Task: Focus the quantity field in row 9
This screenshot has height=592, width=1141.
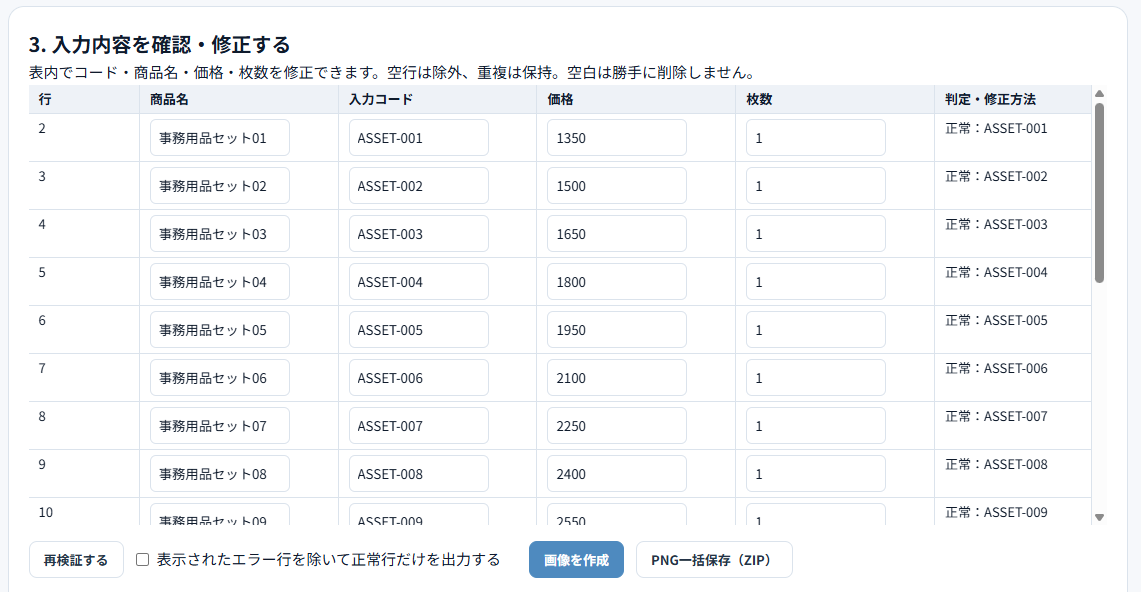Action: coord(816,473)
